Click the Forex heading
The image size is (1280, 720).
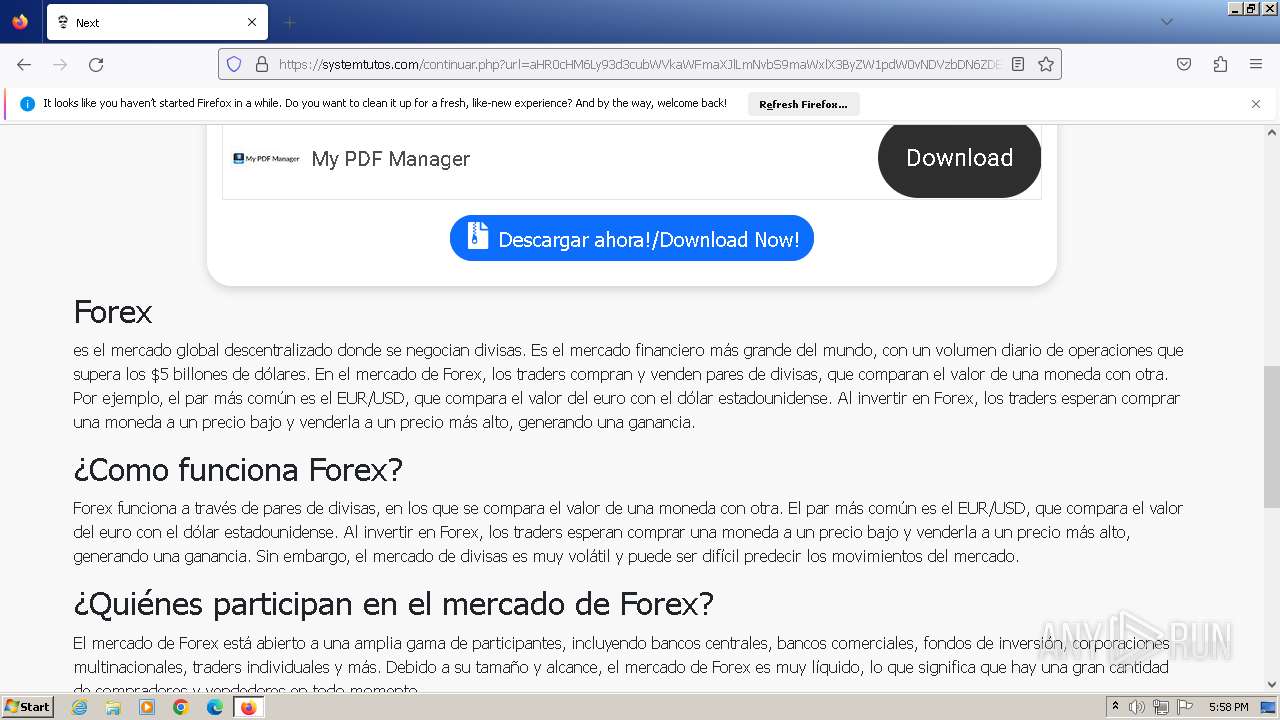pos(112,312)
